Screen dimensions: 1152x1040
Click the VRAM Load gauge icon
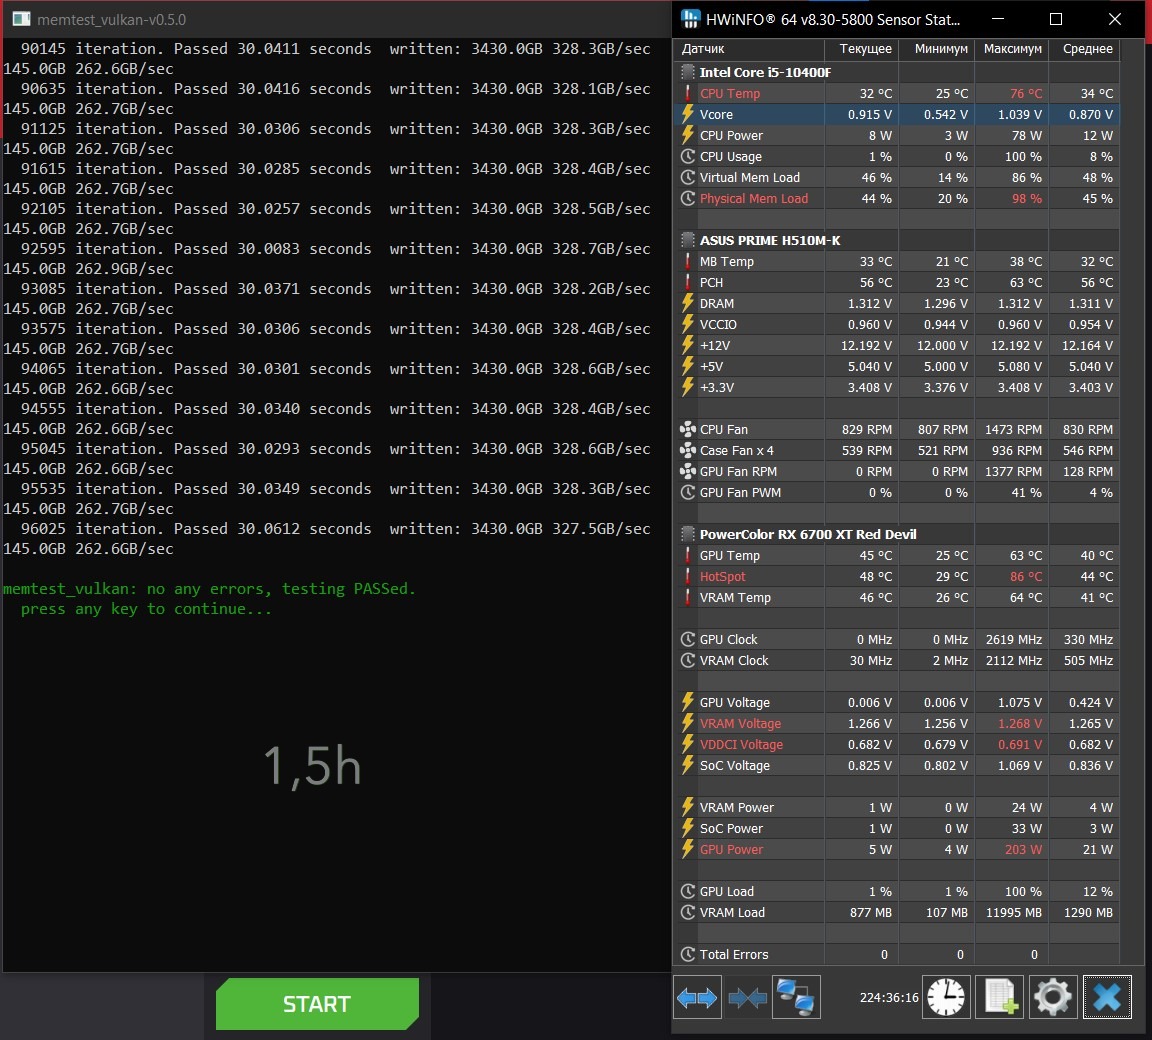tap(688, 912)
